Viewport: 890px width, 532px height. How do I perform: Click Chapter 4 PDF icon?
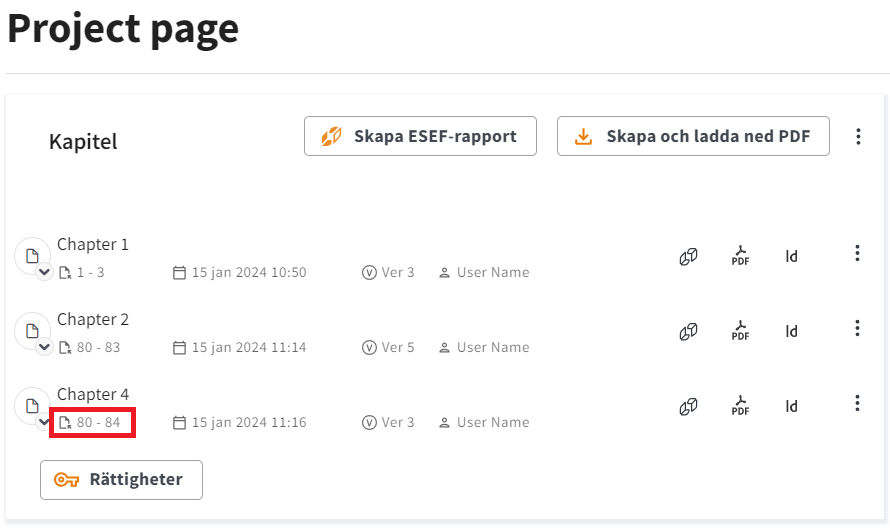740,406
